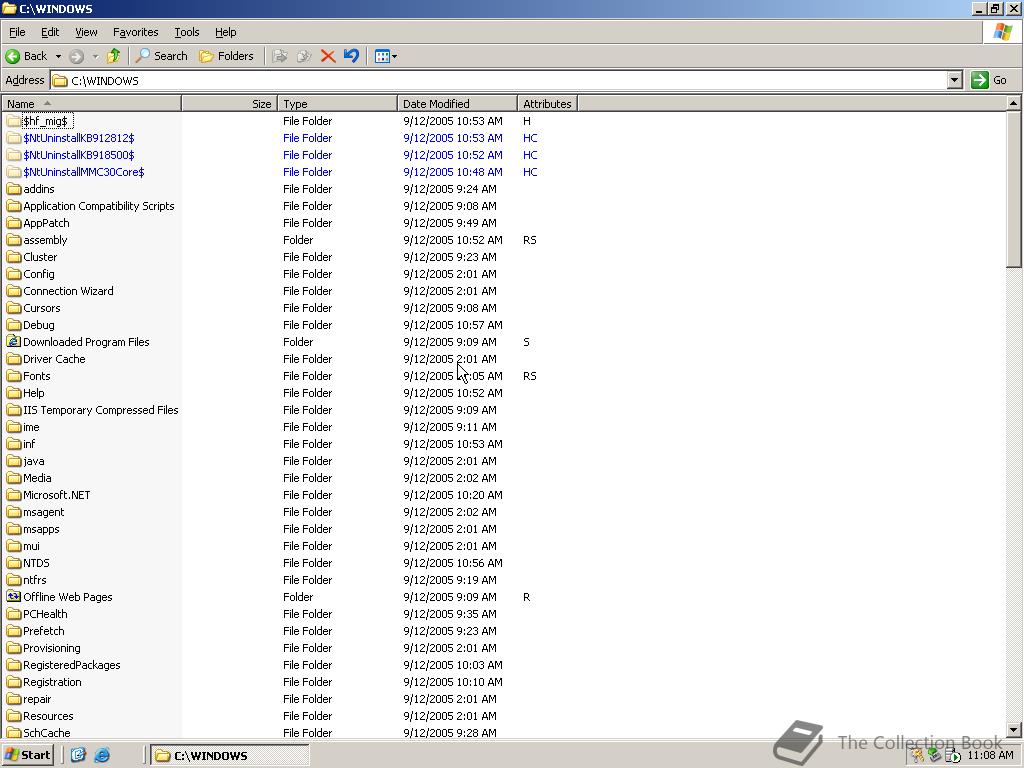Select the Offline Web Pages icon
The width and height of the screenshot is (1024, 768).
point(14,596)
